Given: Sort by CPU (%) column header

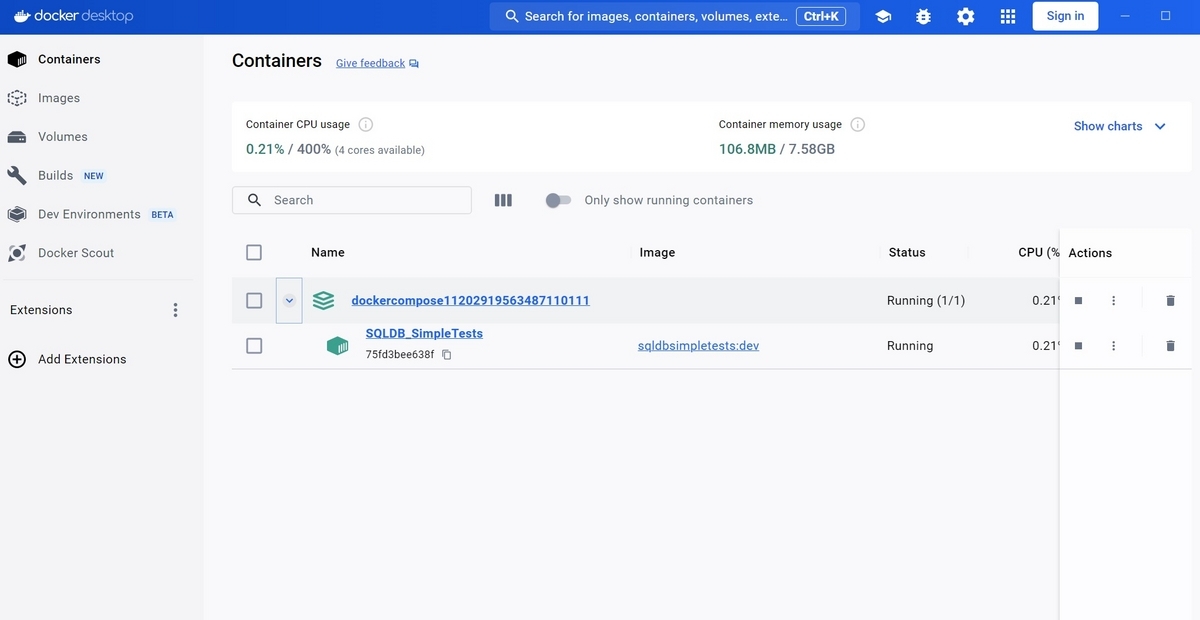Looking at the screenshot, I should [x=1038, y=253].
